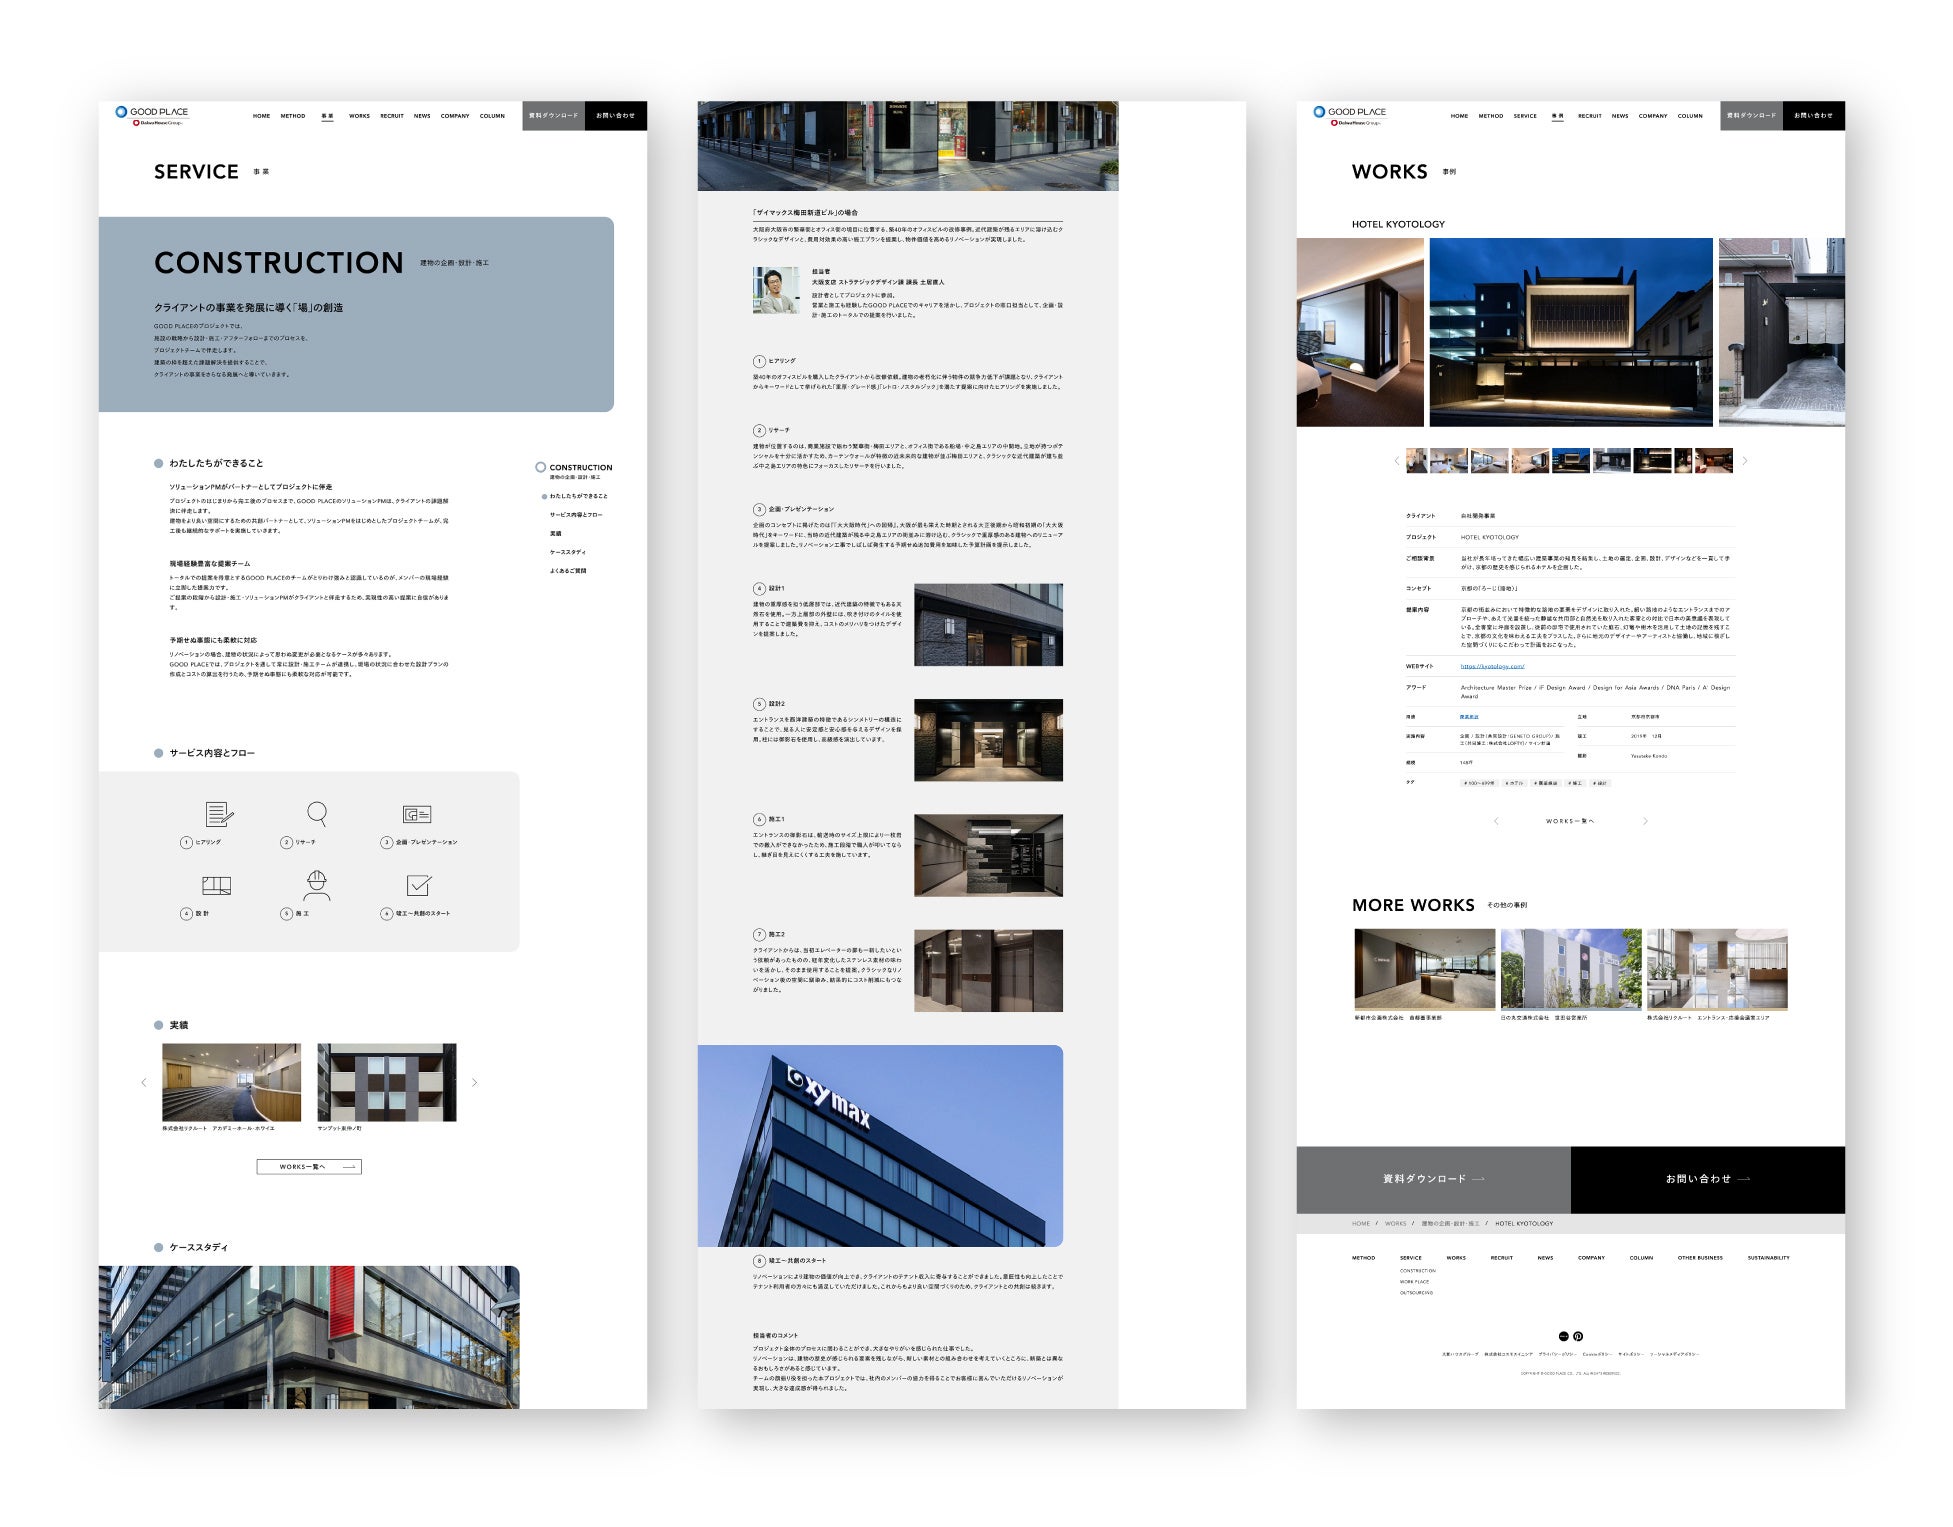Click the black round social icon in the footer
This screenshot has height=1527, width=1953.
pos(1564,1336)
